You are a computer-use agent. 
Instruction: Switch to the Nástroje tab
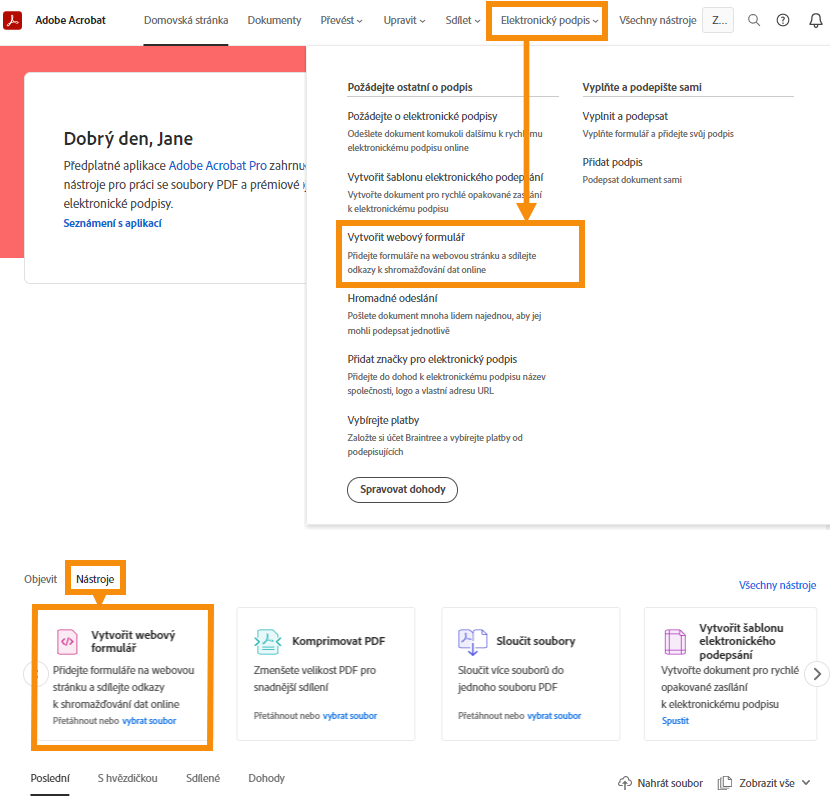click(x=95, y=579)
